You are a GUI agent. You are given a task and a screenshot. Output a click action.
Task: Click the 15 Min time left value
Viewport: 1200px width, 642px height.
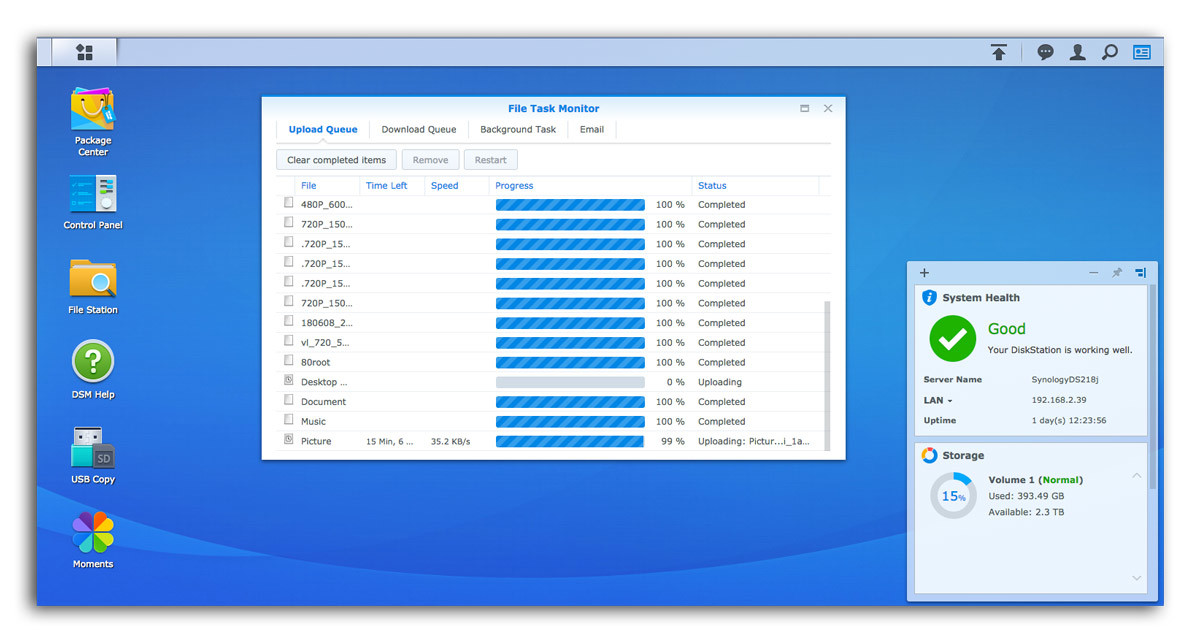point(389,441)
